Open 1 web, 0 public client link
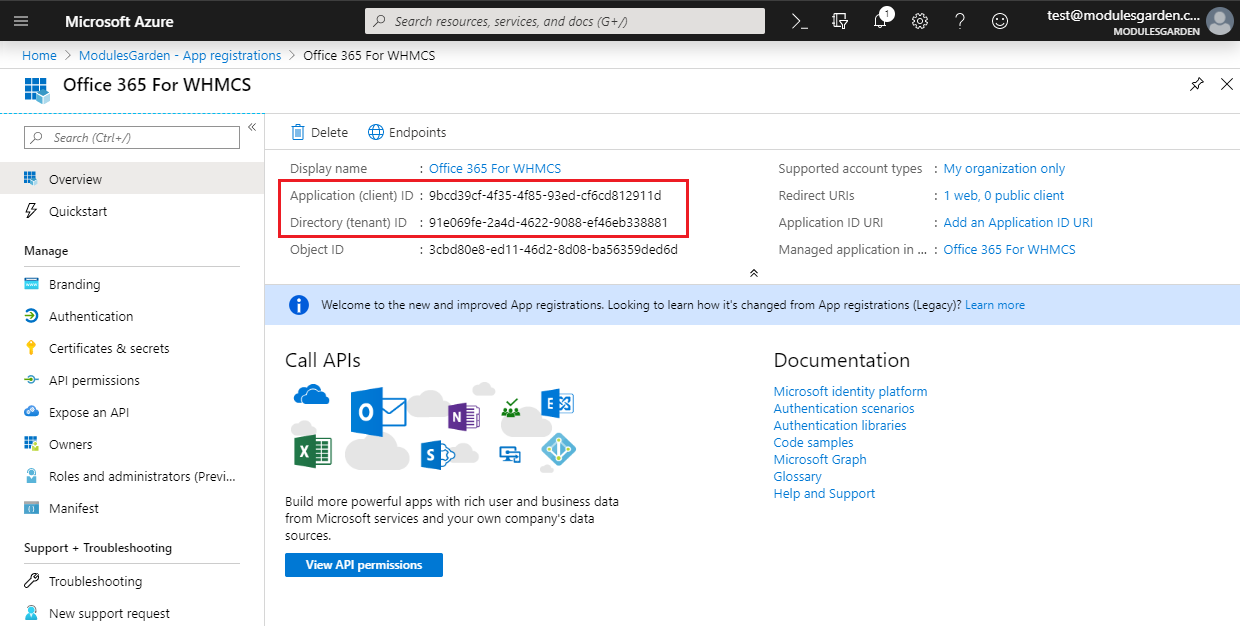Screen dimensions: 1240x626 coord(1004,196)
